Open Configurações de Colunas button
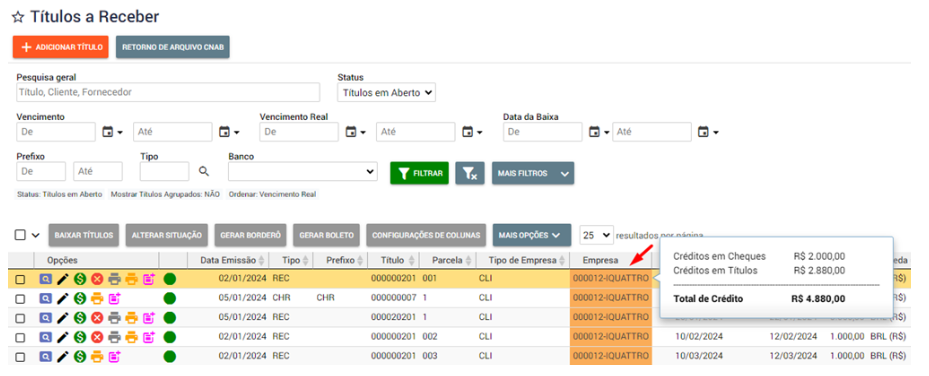 (x=426, y=235)
